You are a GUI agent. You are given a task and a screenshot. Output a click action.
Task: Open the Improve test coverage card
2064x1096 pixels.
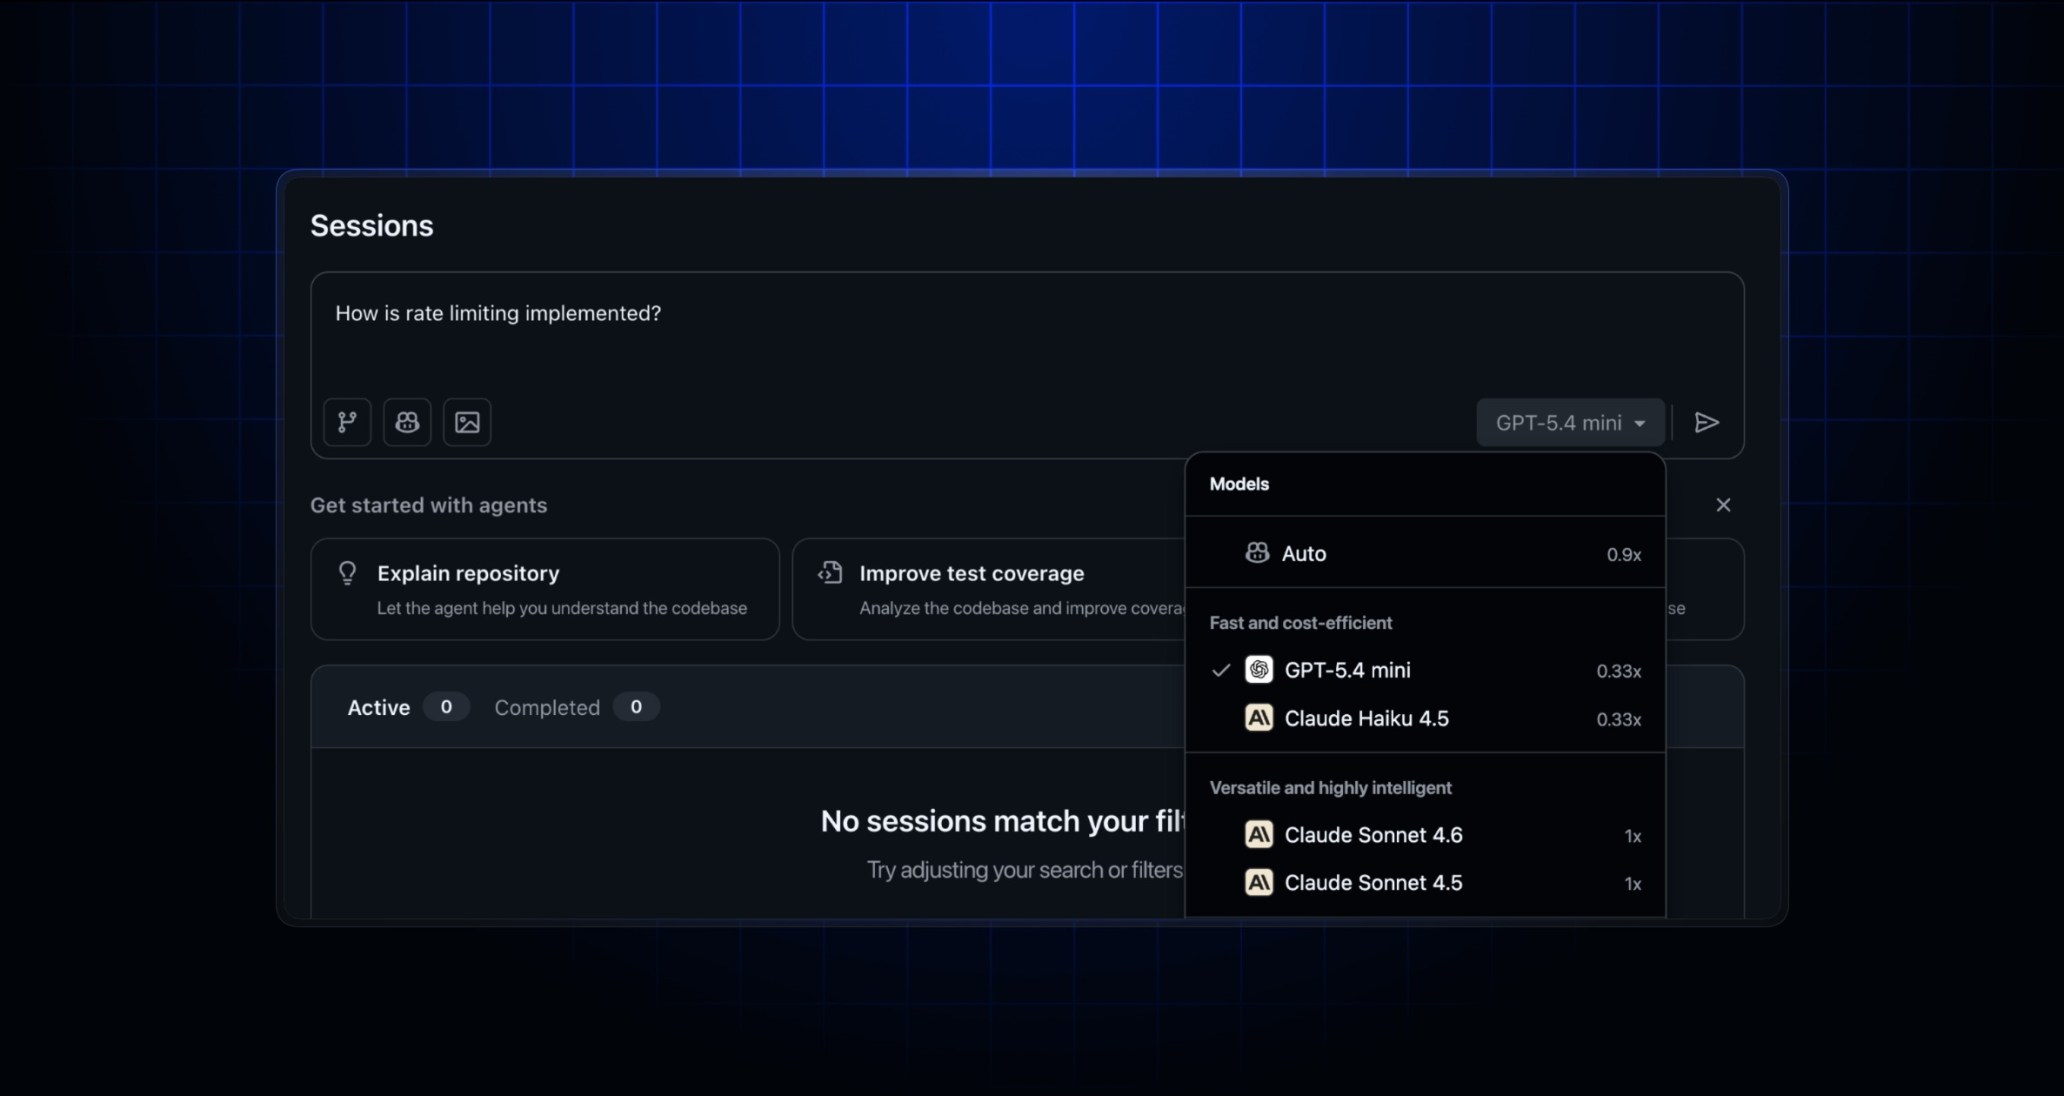click(989, 589)
